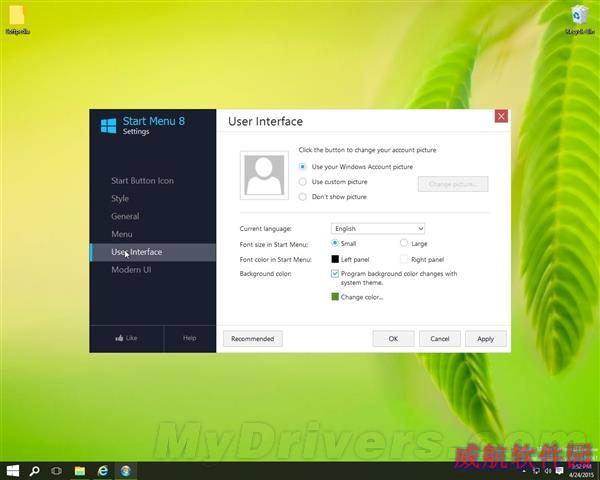This screenshot has height=480, width=600.
Task: Click the Apply button
Action: [x=486, y=339]
